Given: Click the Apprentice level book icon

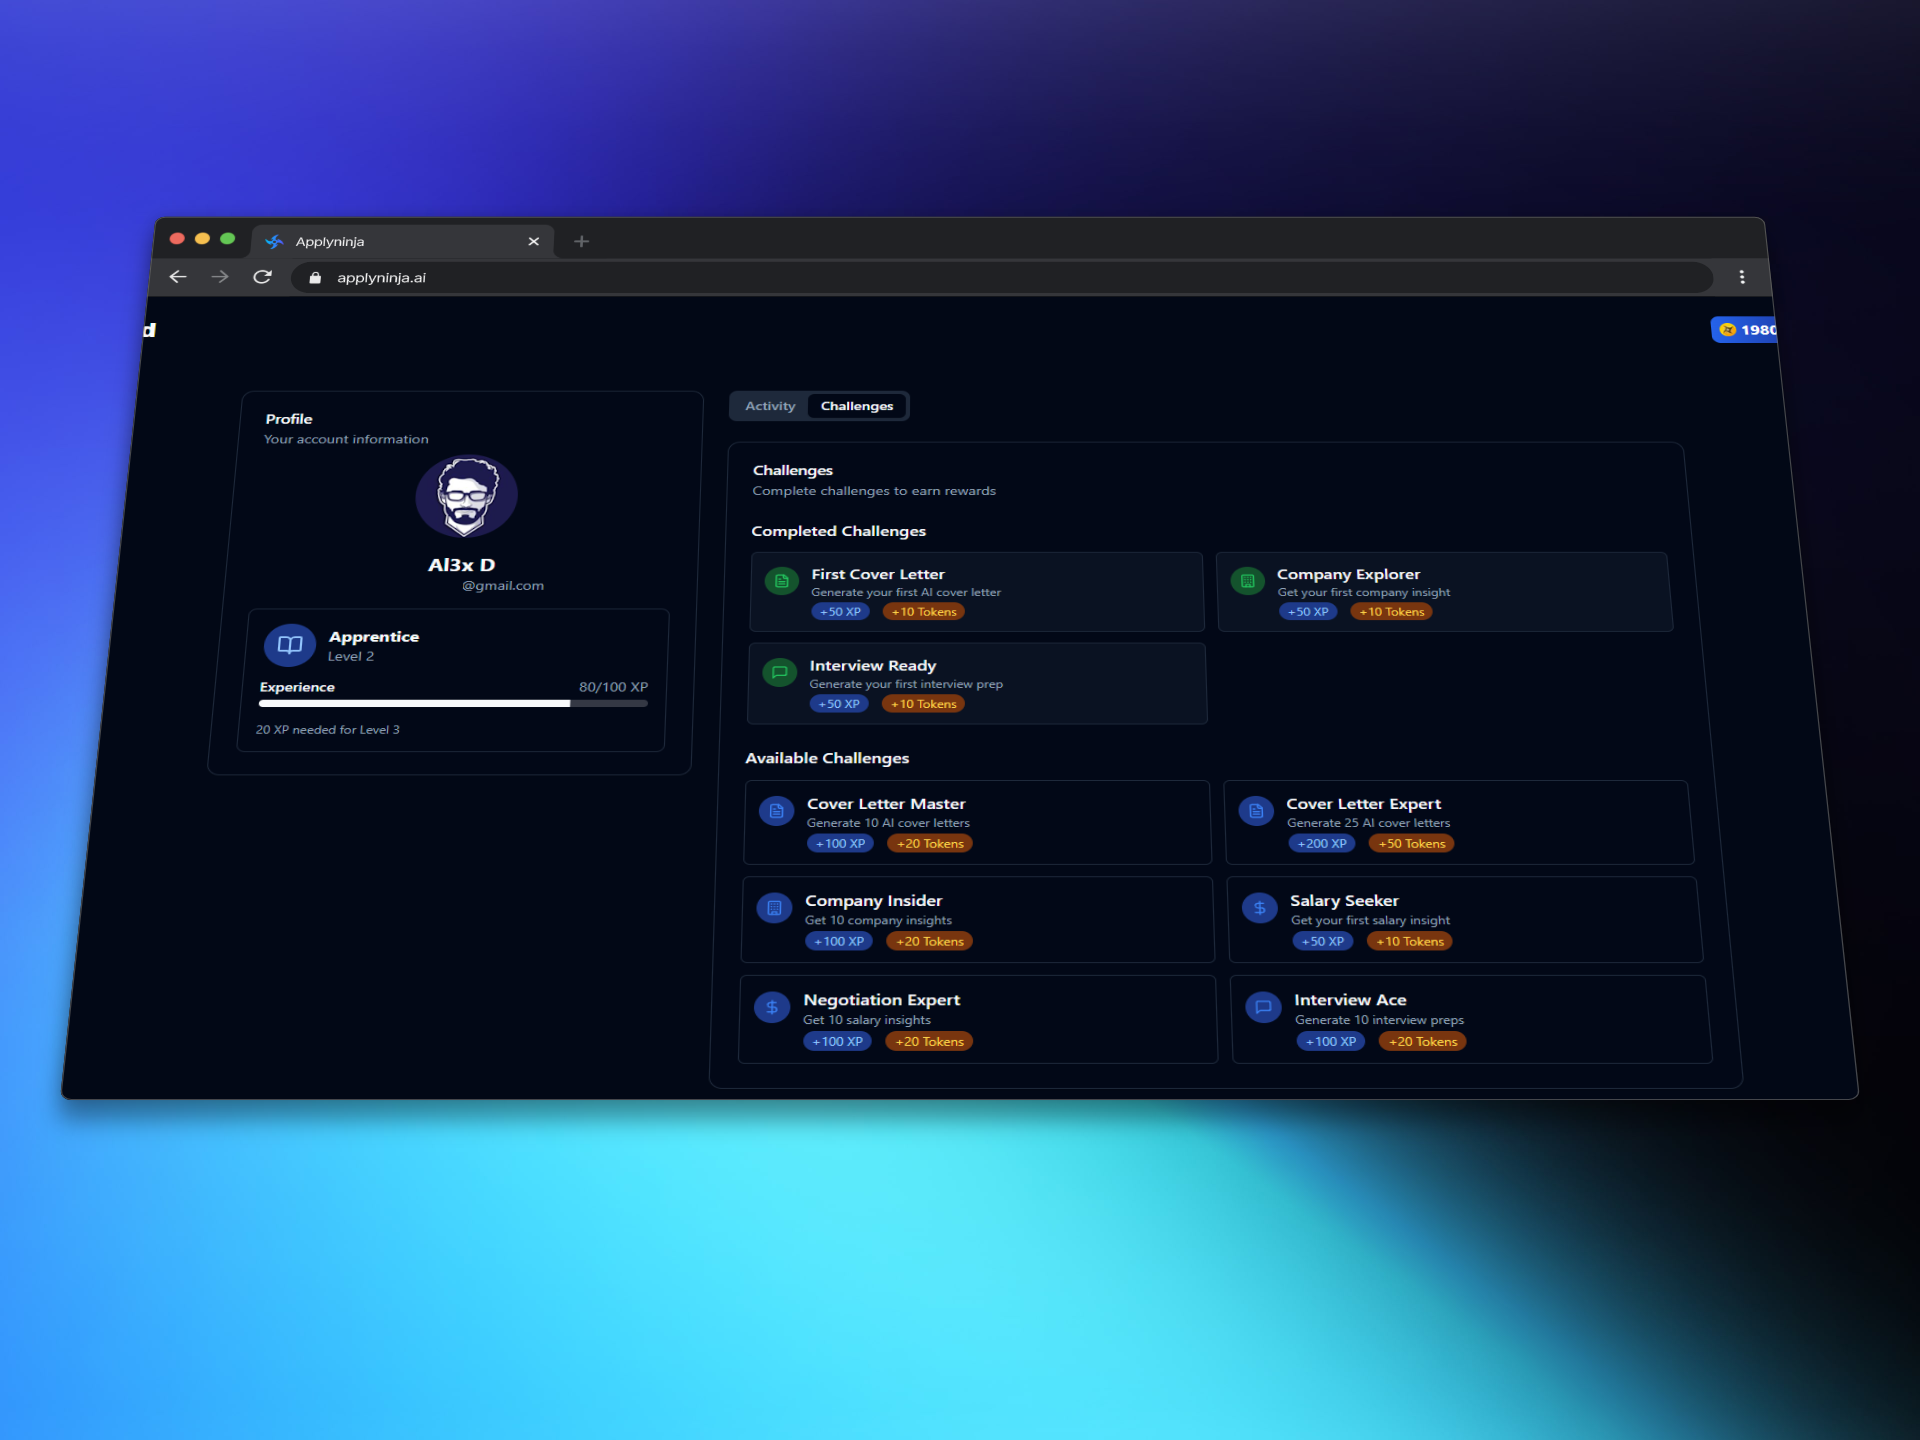Looking at the screenshot, I should [290, 645].
